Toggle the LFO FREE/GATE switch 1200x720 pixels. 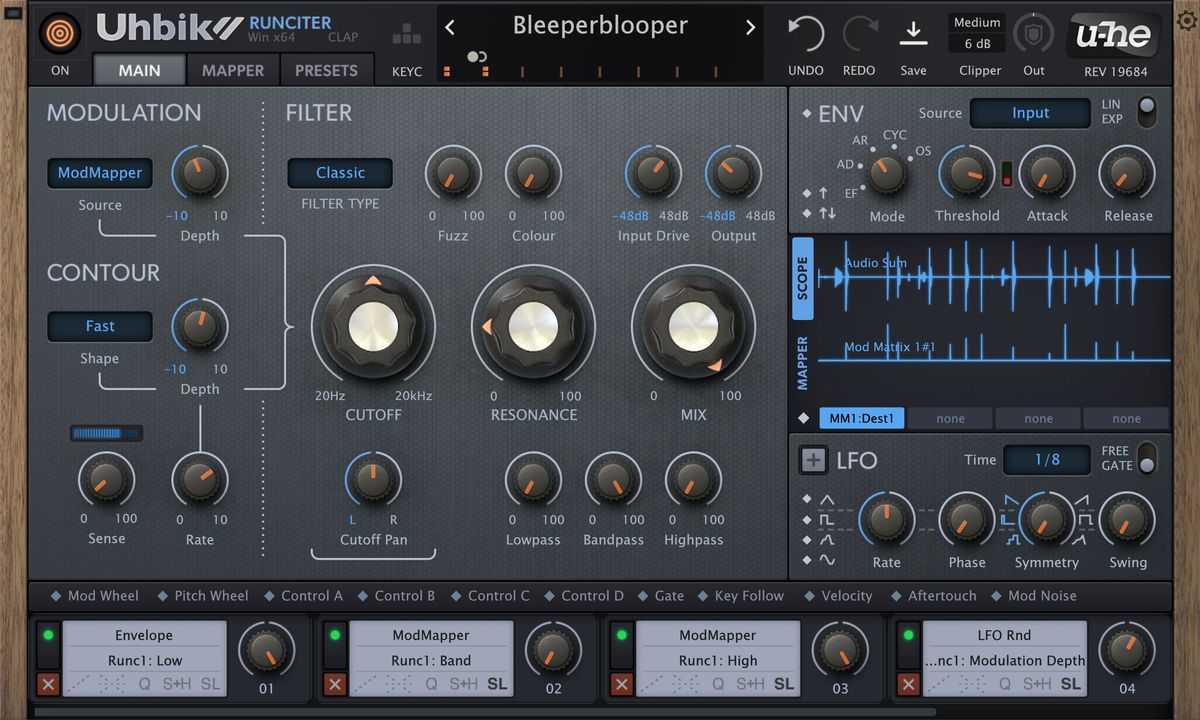pos(1146,458)
